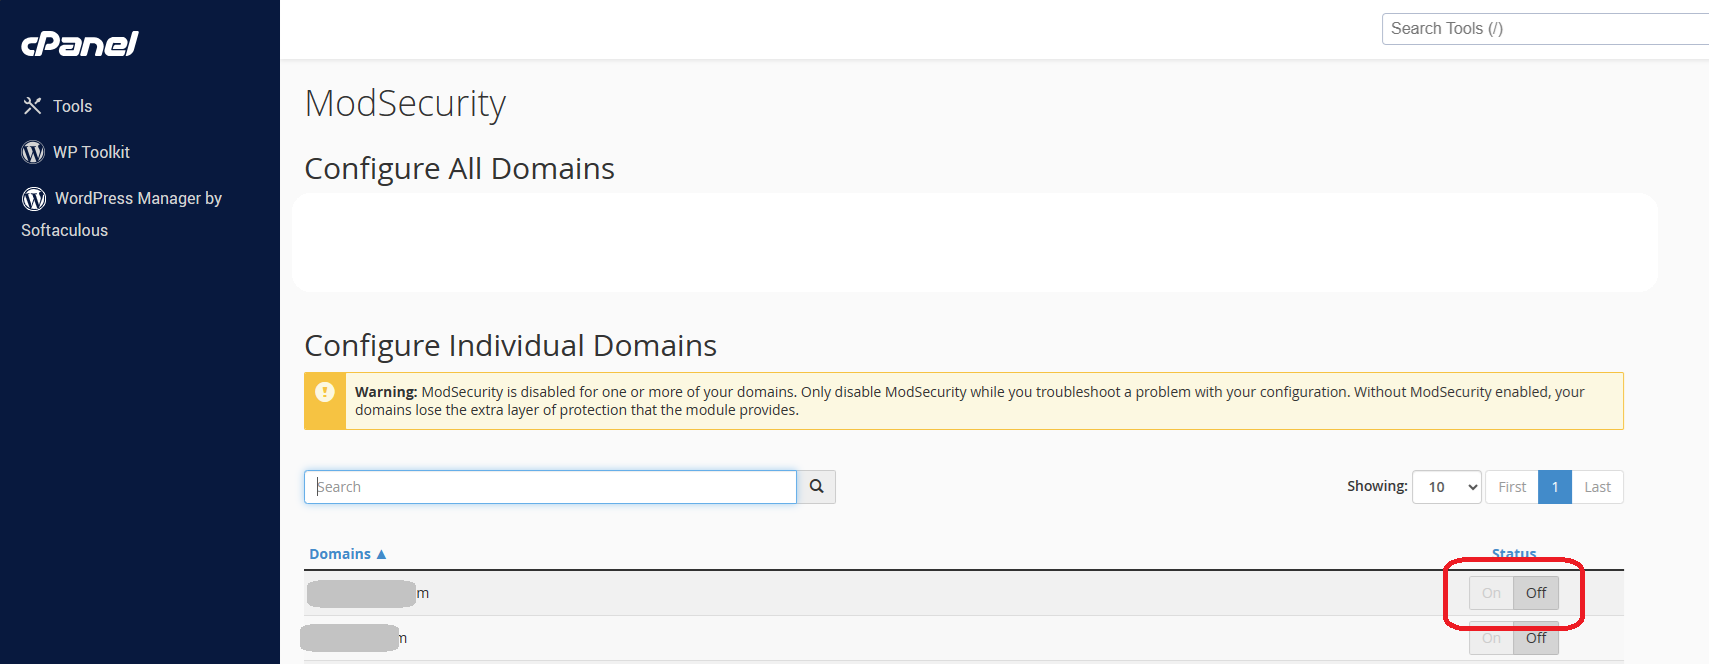Open WP Toolkit from the sidebar
This screenshot has height=664, width=1709.
[x=92, y=151]
